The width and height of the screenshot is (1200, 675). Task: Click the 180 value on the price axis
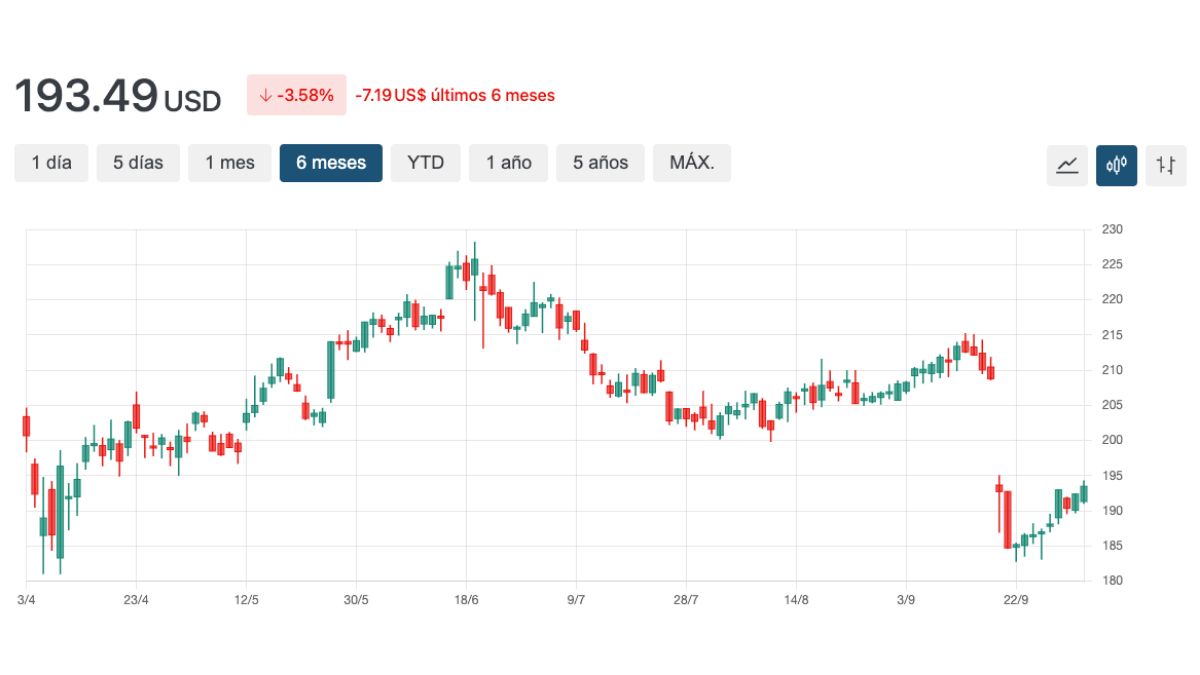pos(1113,581)
